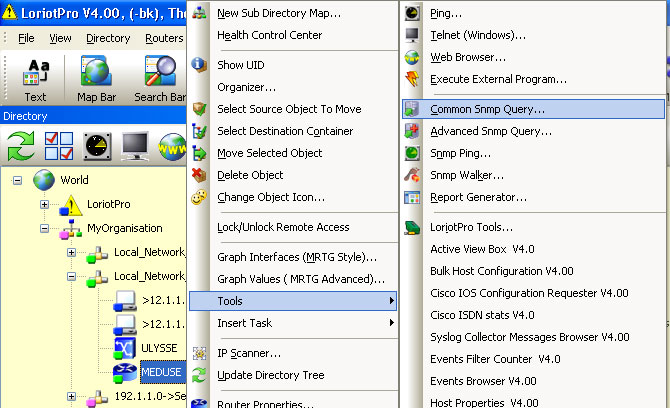The image size is (670, 408).
Task: Click the IP Scanner icon
Action: coord(199,353)
